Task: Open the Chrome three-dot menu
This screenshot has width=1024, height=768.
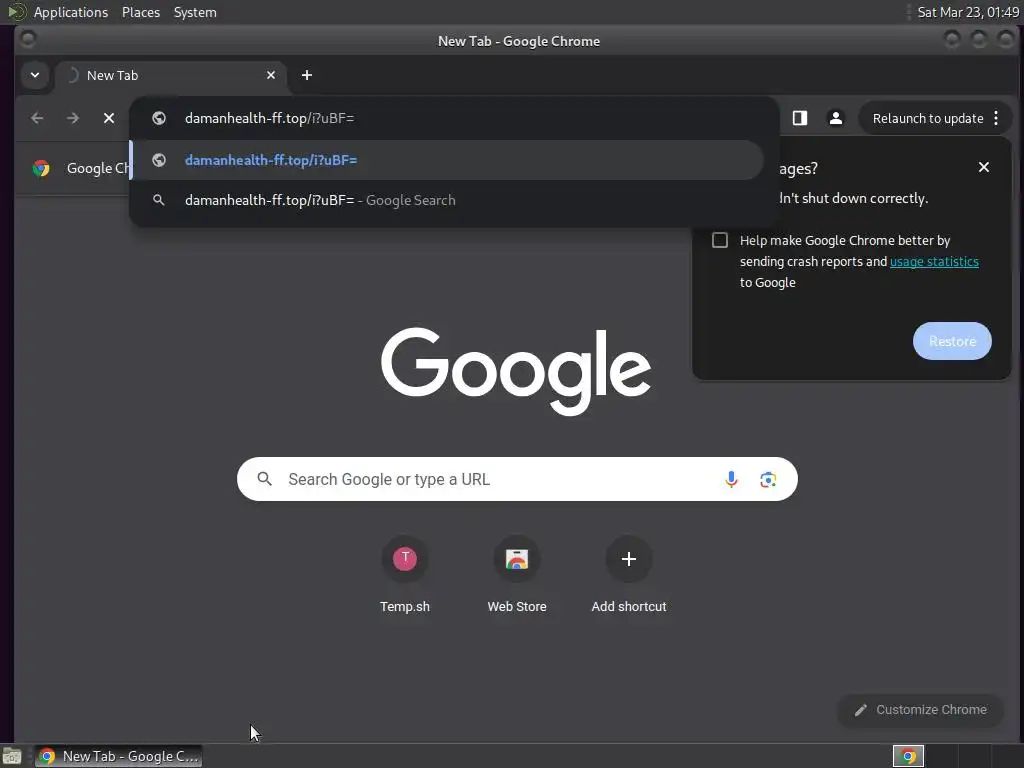Action: click(x=996, y=118)
